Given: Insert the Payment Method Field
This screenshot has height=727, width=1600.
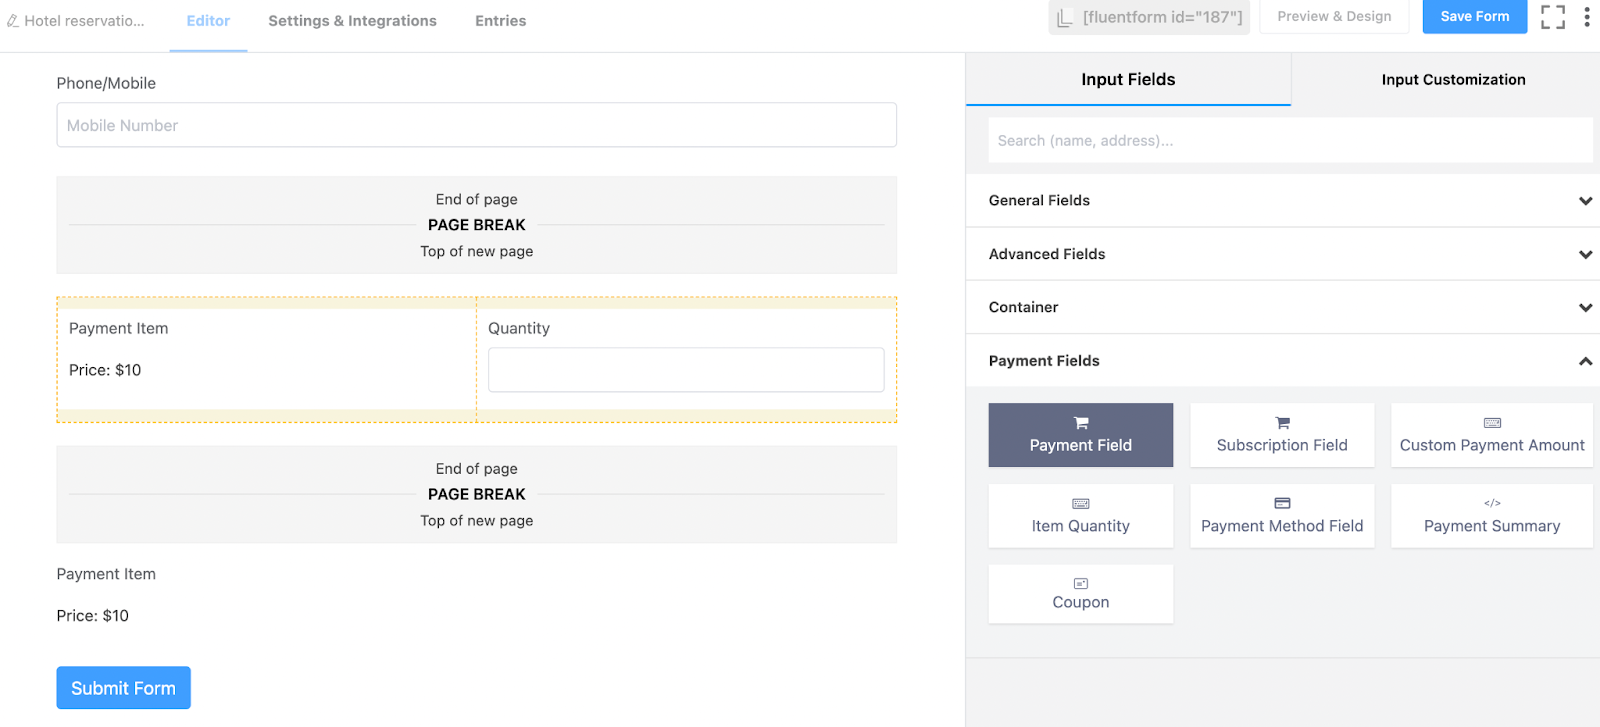Looking at the screenshot, I should pyautogui.click(x=1282, y=516).
